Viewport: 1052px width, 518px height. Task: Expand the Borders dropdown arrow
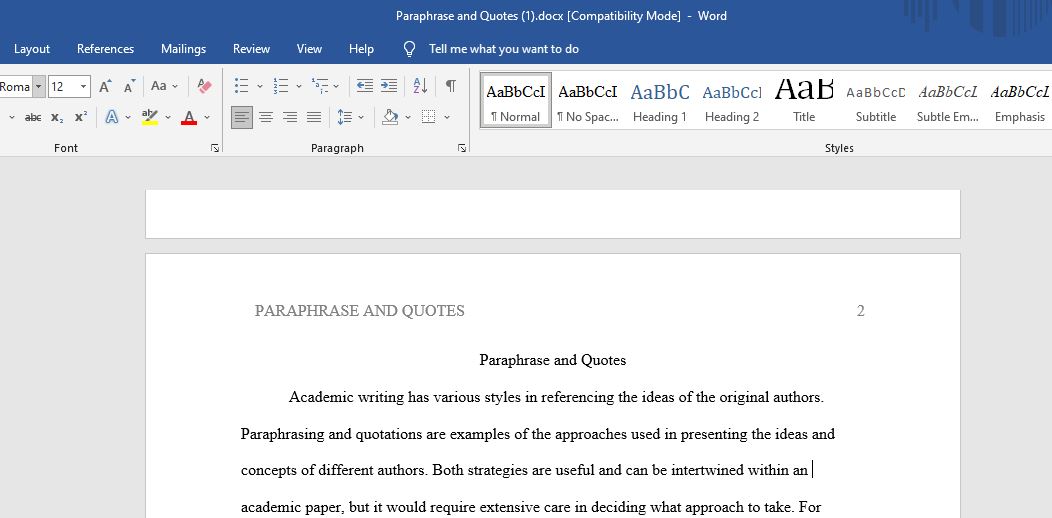point(447,117)
